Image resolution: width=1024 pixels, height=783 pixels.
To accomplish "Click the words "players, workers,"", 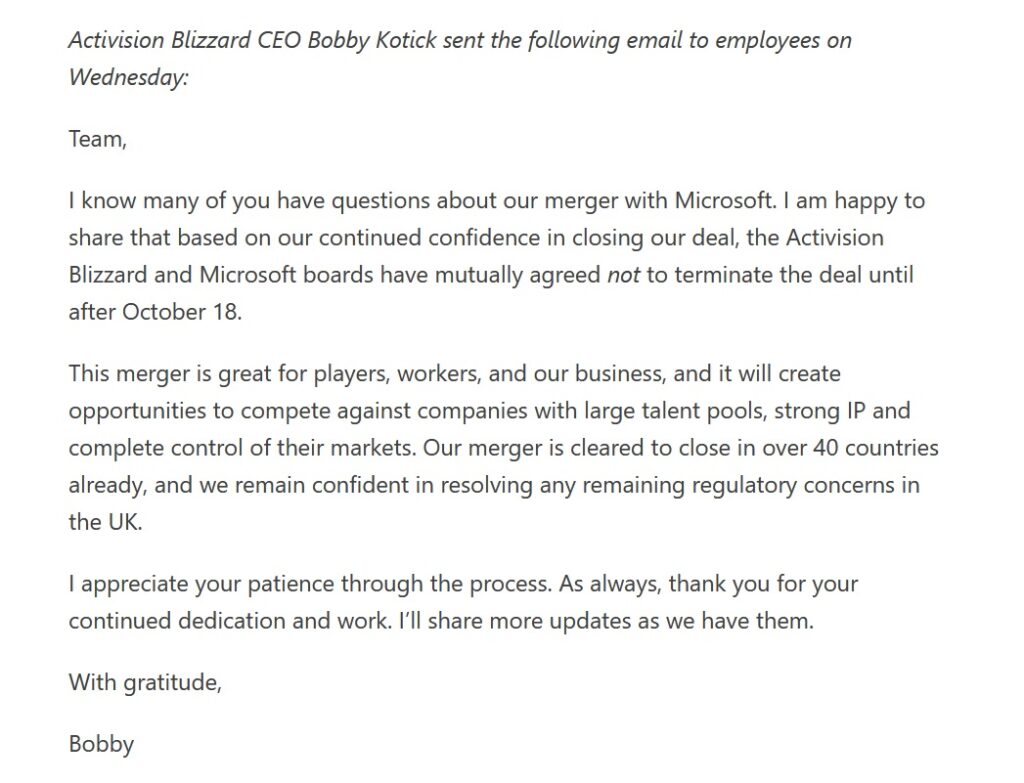I will [398, 374].
